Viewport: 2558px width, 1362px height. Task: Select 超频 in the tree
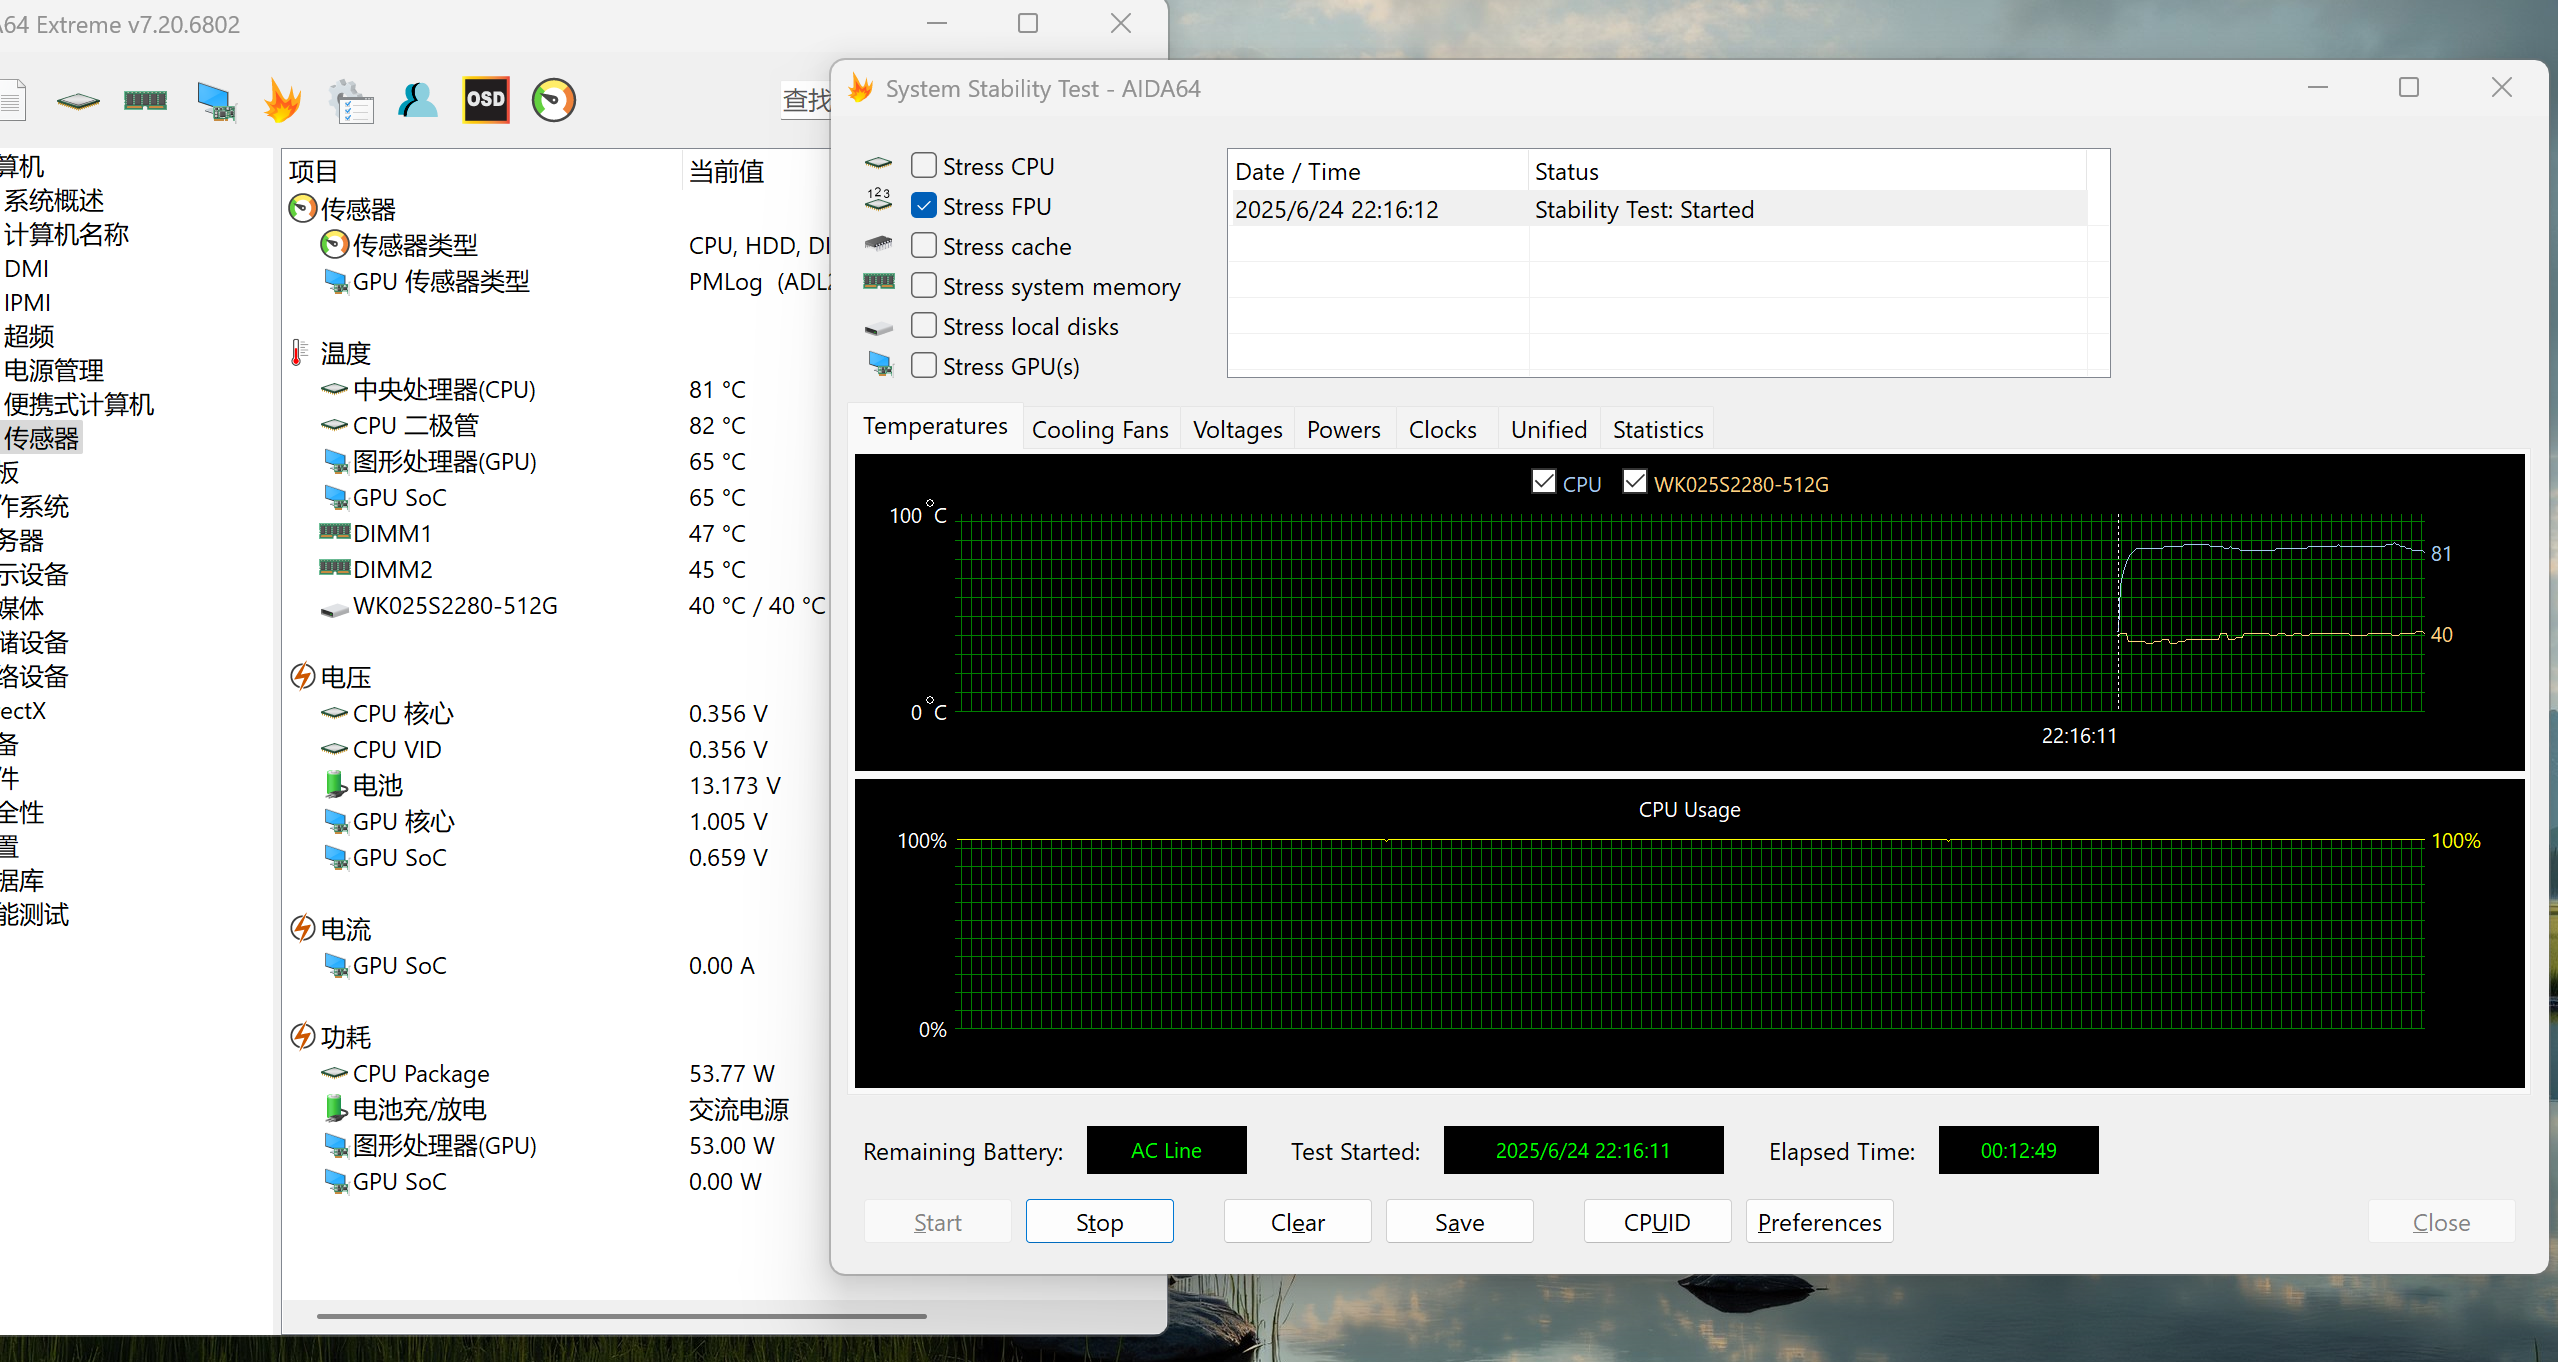click(29, 337)
